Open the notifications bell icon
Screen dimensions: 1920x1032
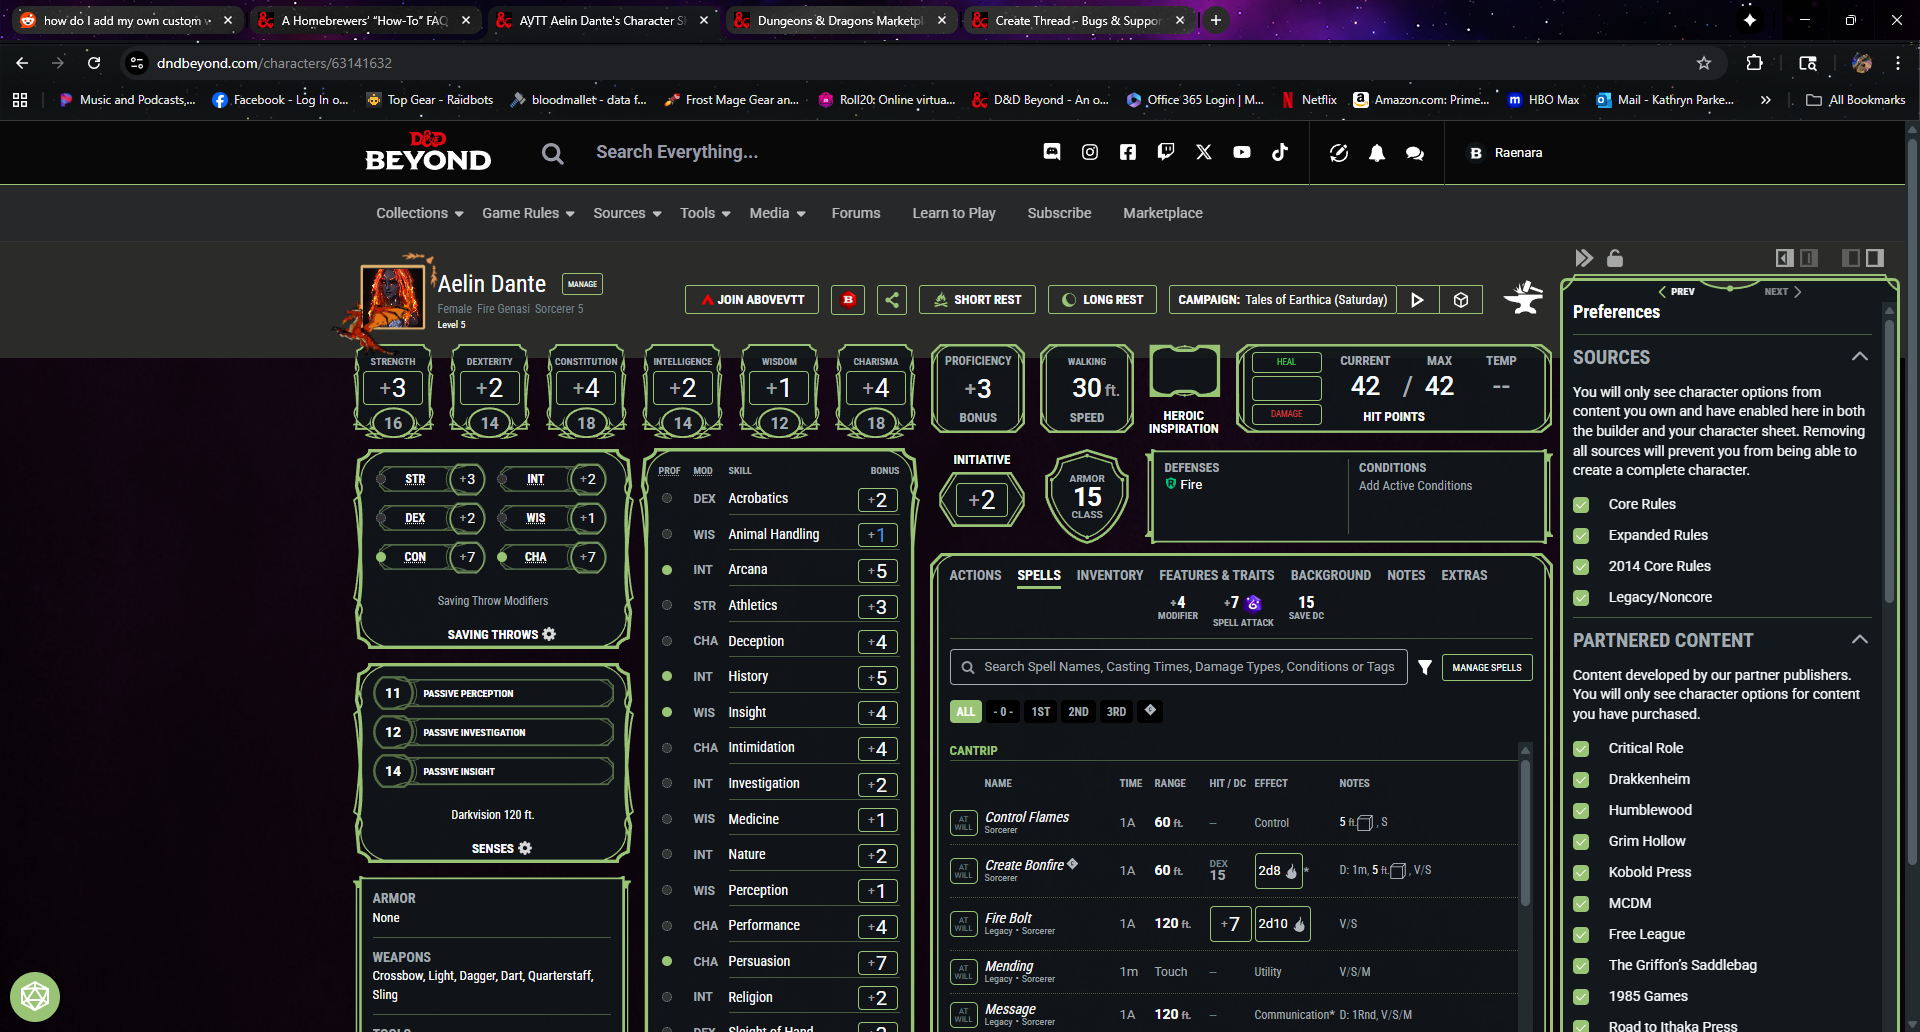tap(1377, 153)
